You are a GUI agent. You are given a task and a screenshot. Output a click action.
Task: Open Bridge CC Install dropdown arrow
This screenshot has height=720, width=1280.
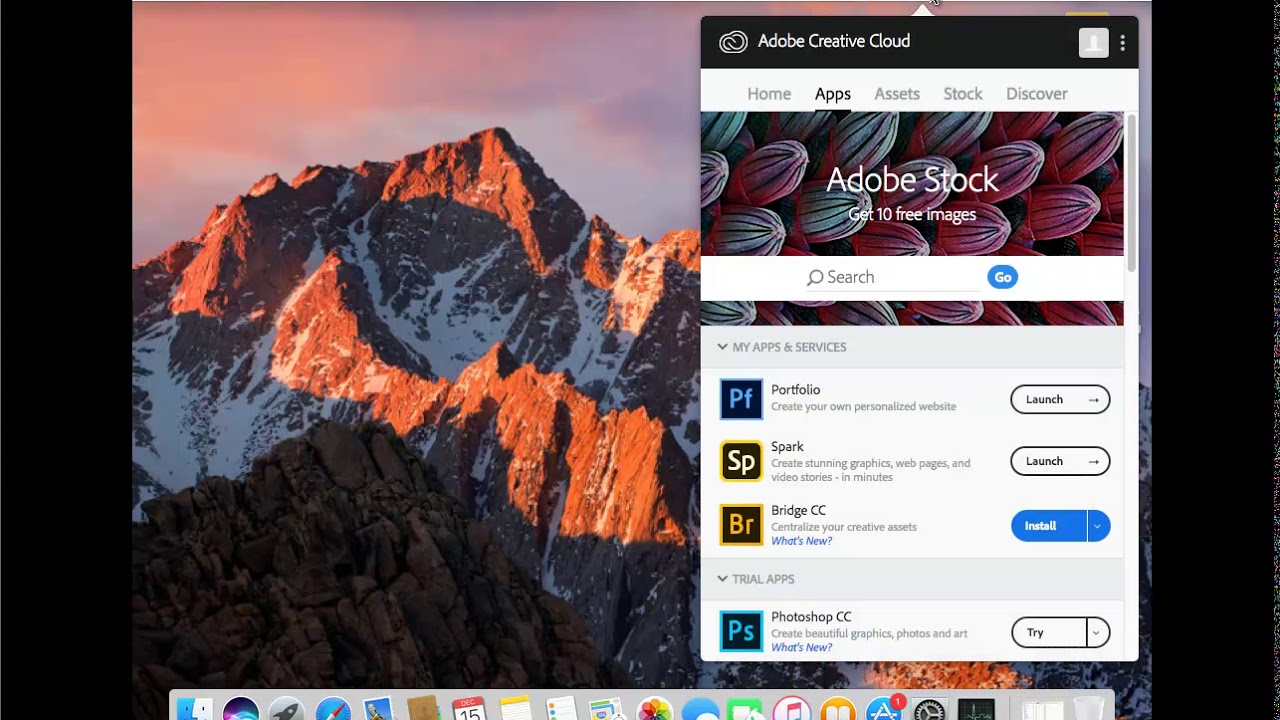(x=1098, y=526)
